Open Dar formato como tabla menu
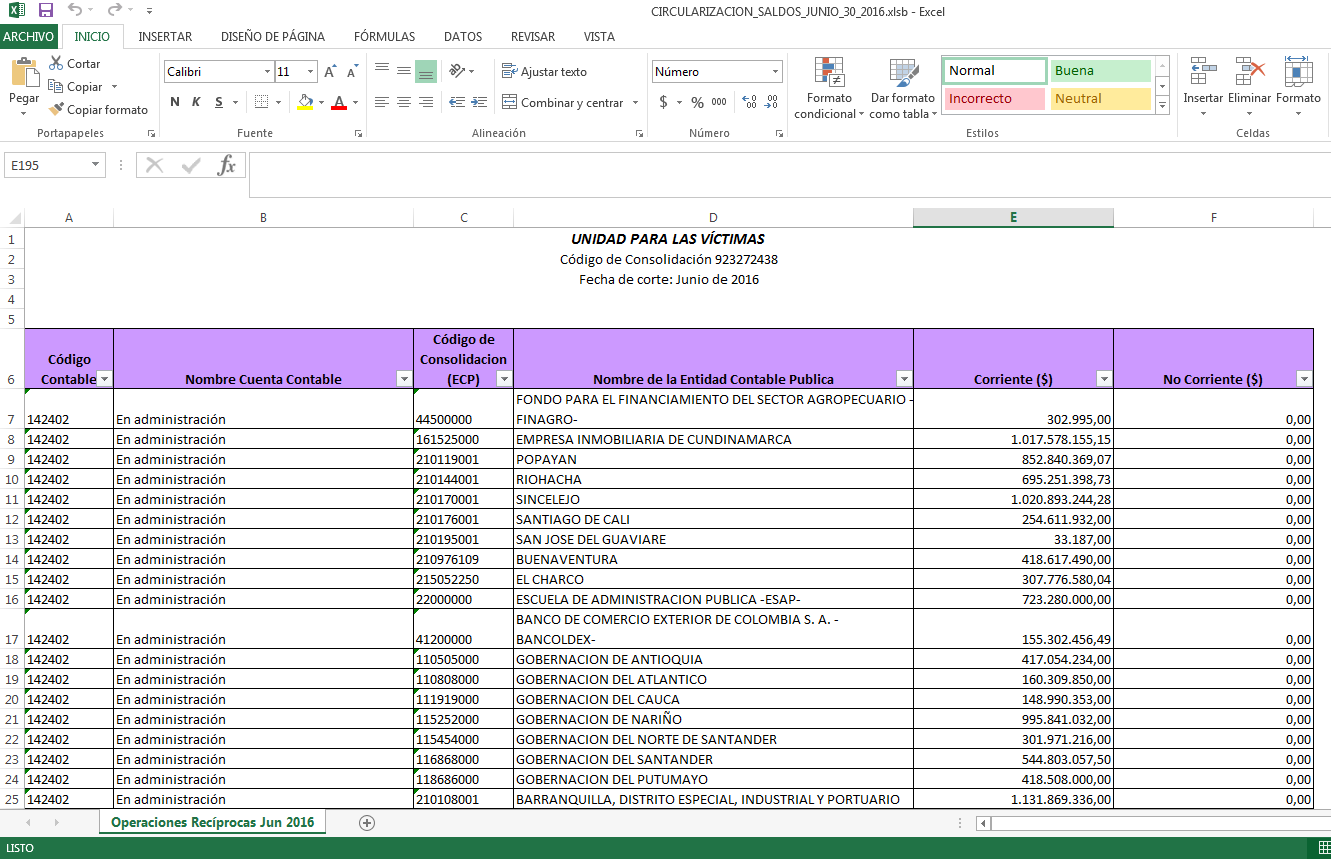1331x859 pixels. [x=903, y=88]
